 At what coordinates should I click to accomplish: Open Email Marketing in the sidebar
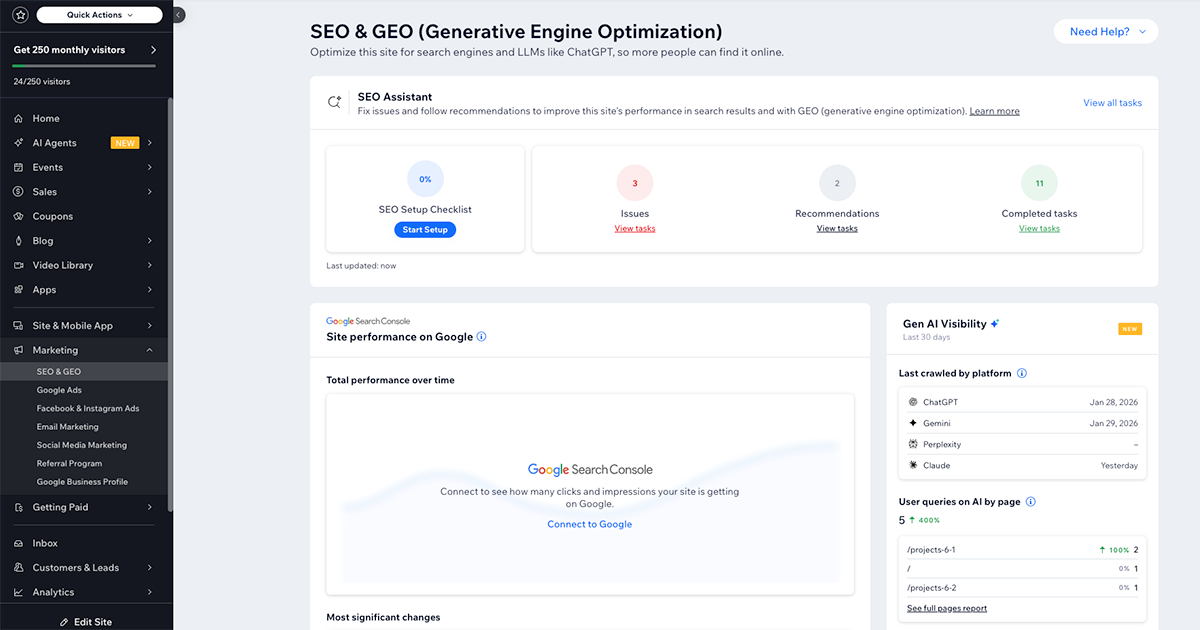coord(67,427)
